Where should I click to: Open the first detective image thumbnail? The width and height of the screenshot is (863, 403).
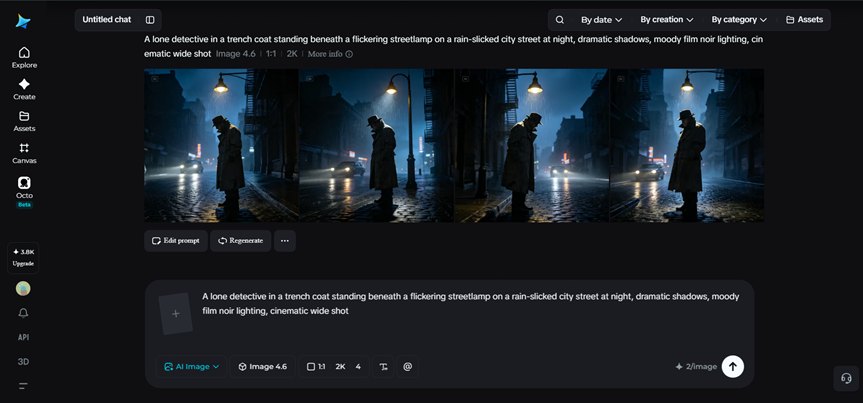[x=221, y=145]
